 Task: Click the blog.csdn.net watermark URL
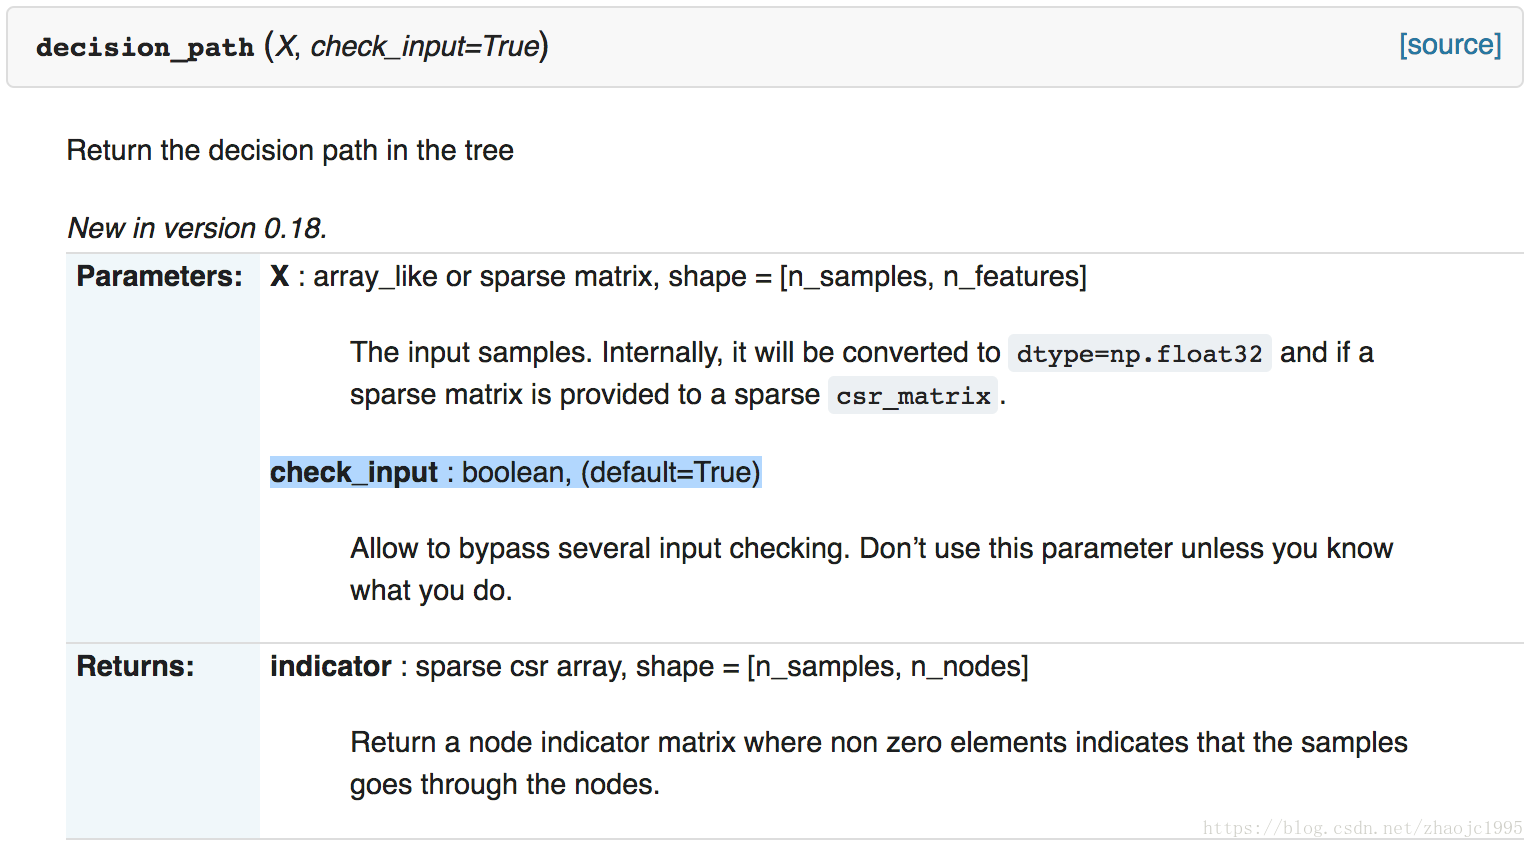[x=1362, y=828]
